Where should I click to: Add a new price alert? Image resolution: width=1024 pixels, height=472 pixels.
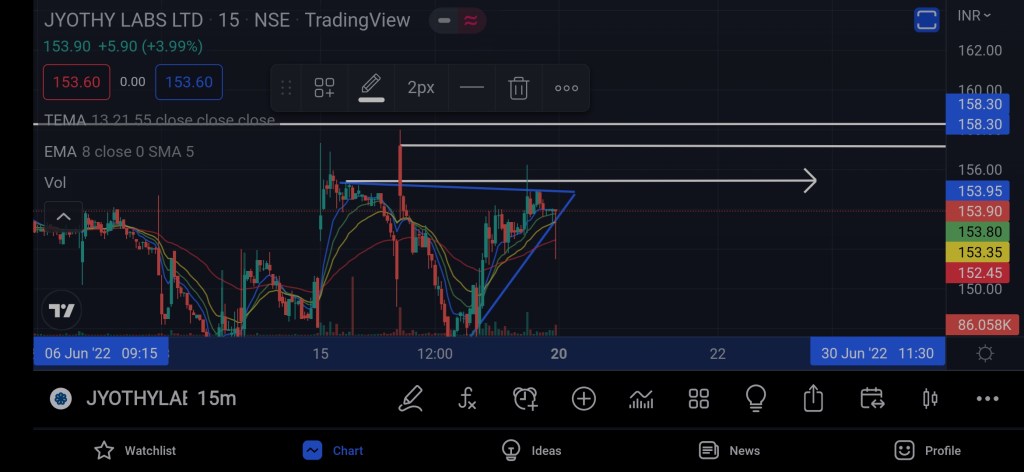click(x=525, y=399)
